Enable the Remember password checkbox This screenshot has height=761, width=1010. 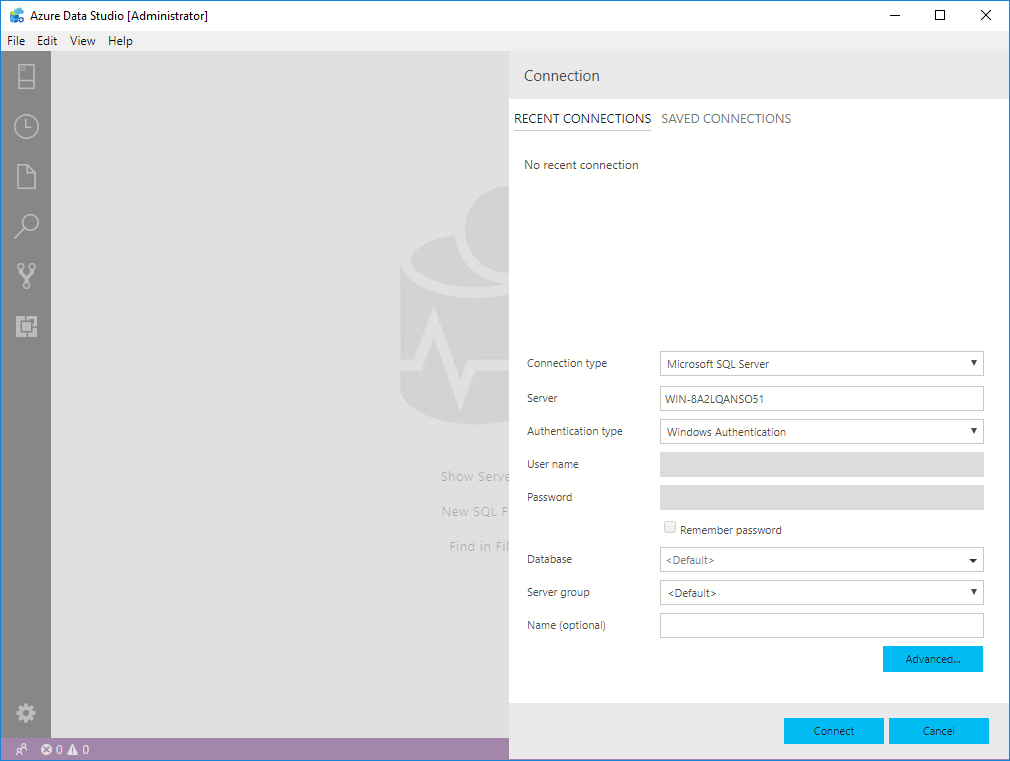(670, 528)
